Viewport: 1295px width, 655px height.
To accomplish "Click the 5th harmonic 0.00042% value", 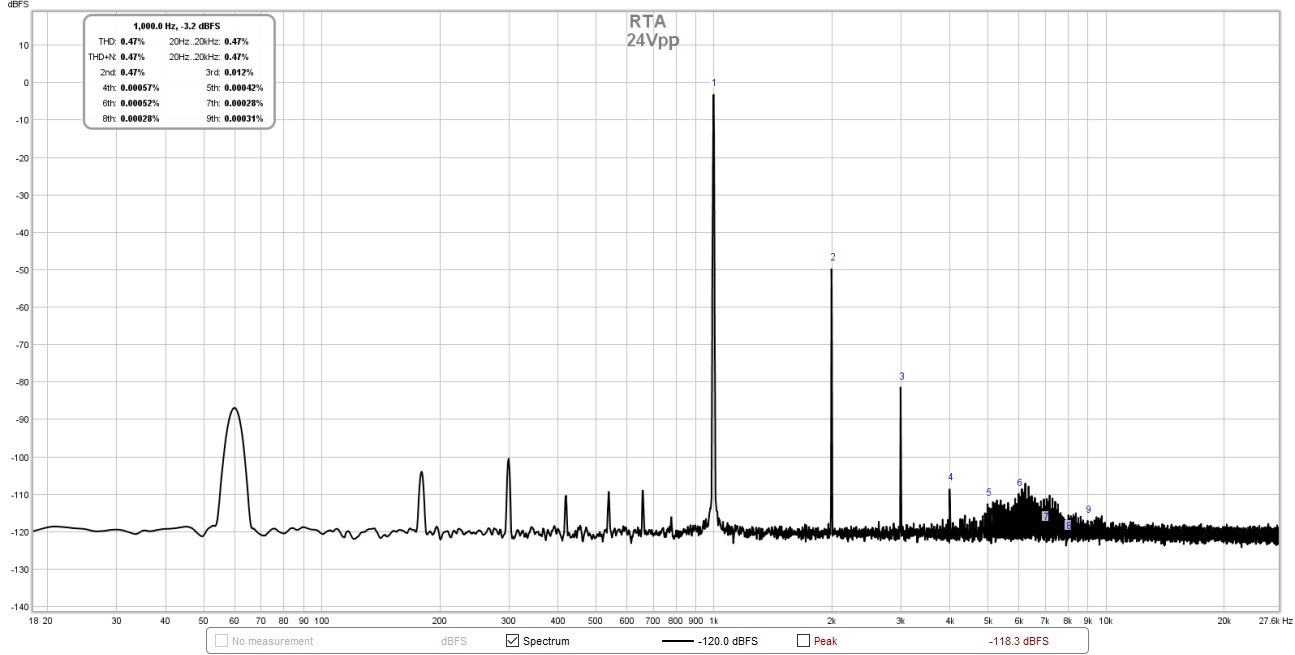I will tap(244, 88).
